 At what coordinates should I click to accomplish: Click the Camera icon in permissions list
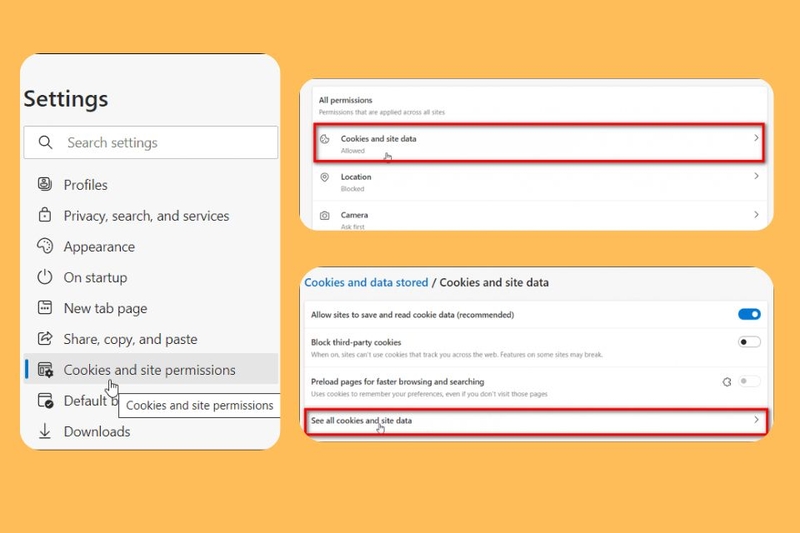[324, 216]
